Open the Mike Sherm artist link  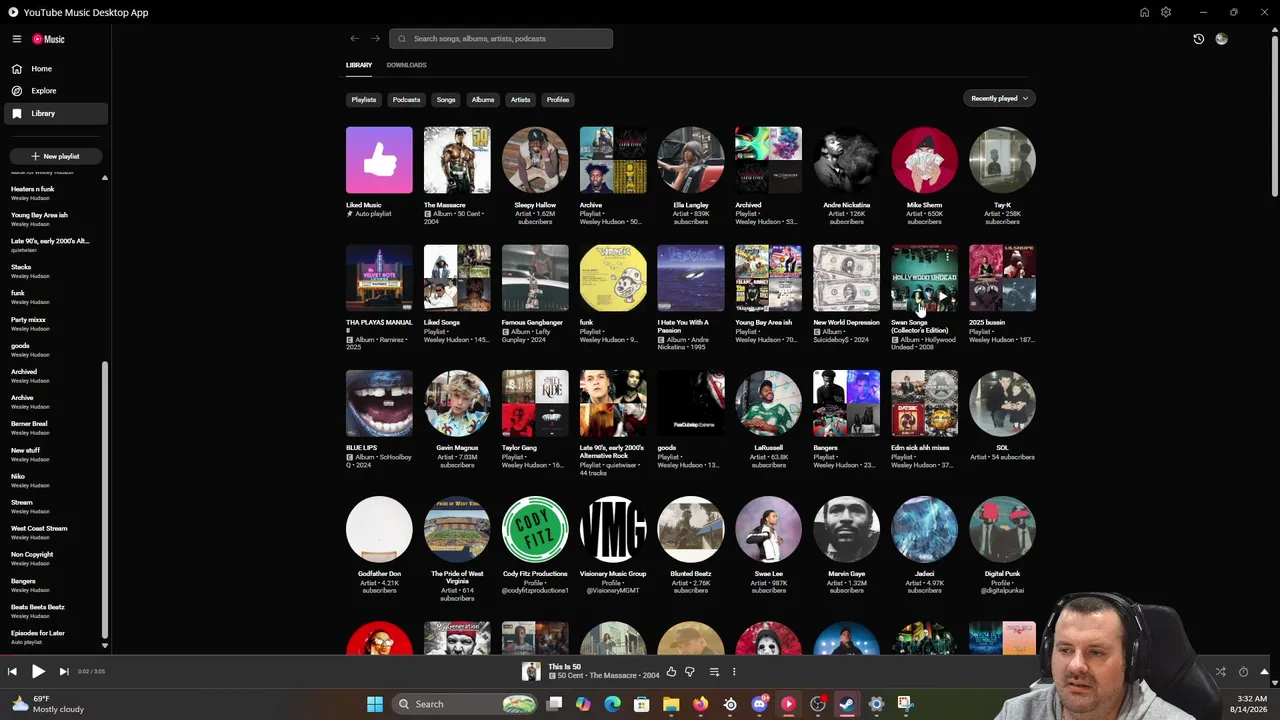pos(924,205)
